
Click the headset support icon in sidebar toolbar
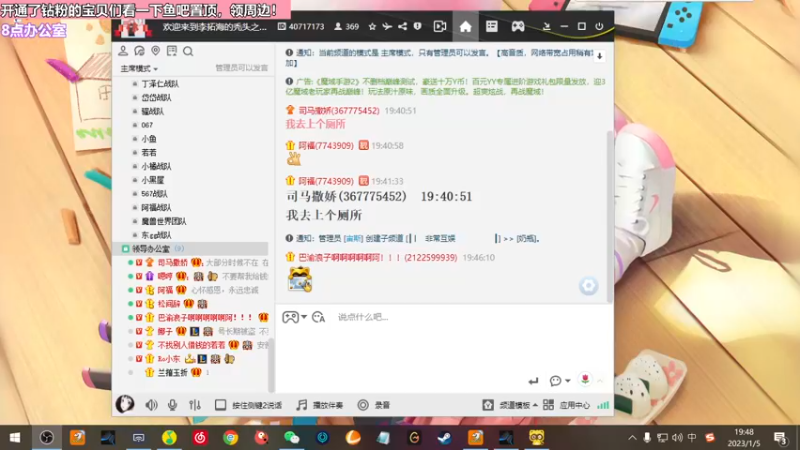tap(139, 51)
